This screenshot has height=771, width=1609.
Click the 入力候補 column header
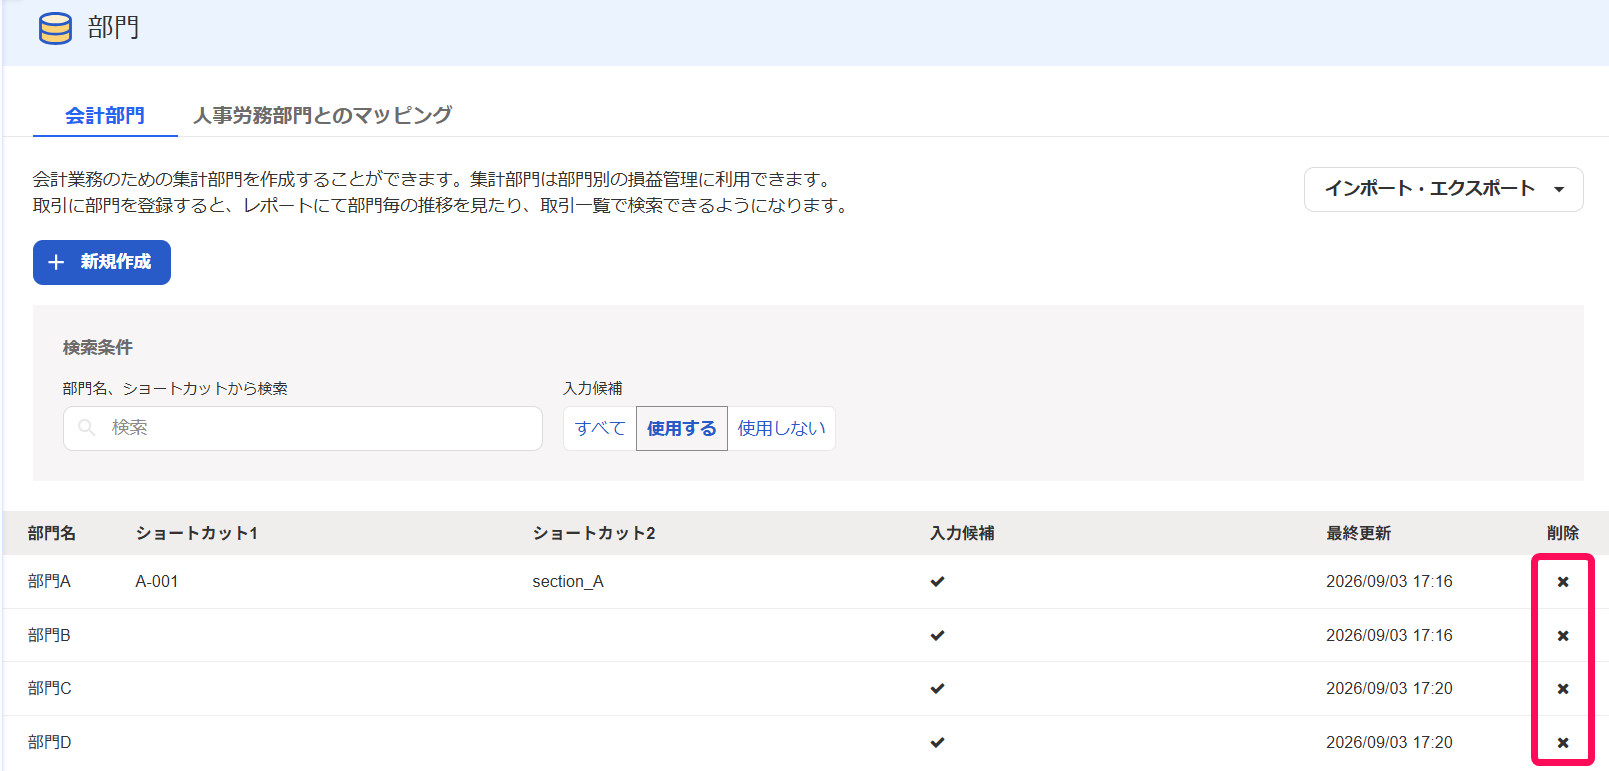(962, 533)
